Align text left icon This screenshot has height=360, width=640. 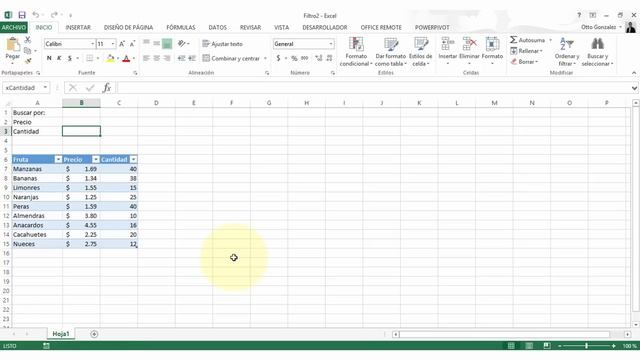point(146,58)
